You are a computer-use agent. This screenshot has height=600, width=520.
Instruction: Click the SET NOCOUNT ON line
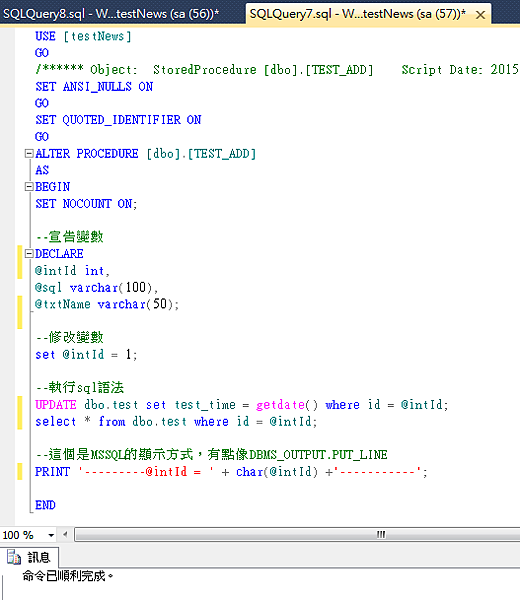tap(86, 204)
